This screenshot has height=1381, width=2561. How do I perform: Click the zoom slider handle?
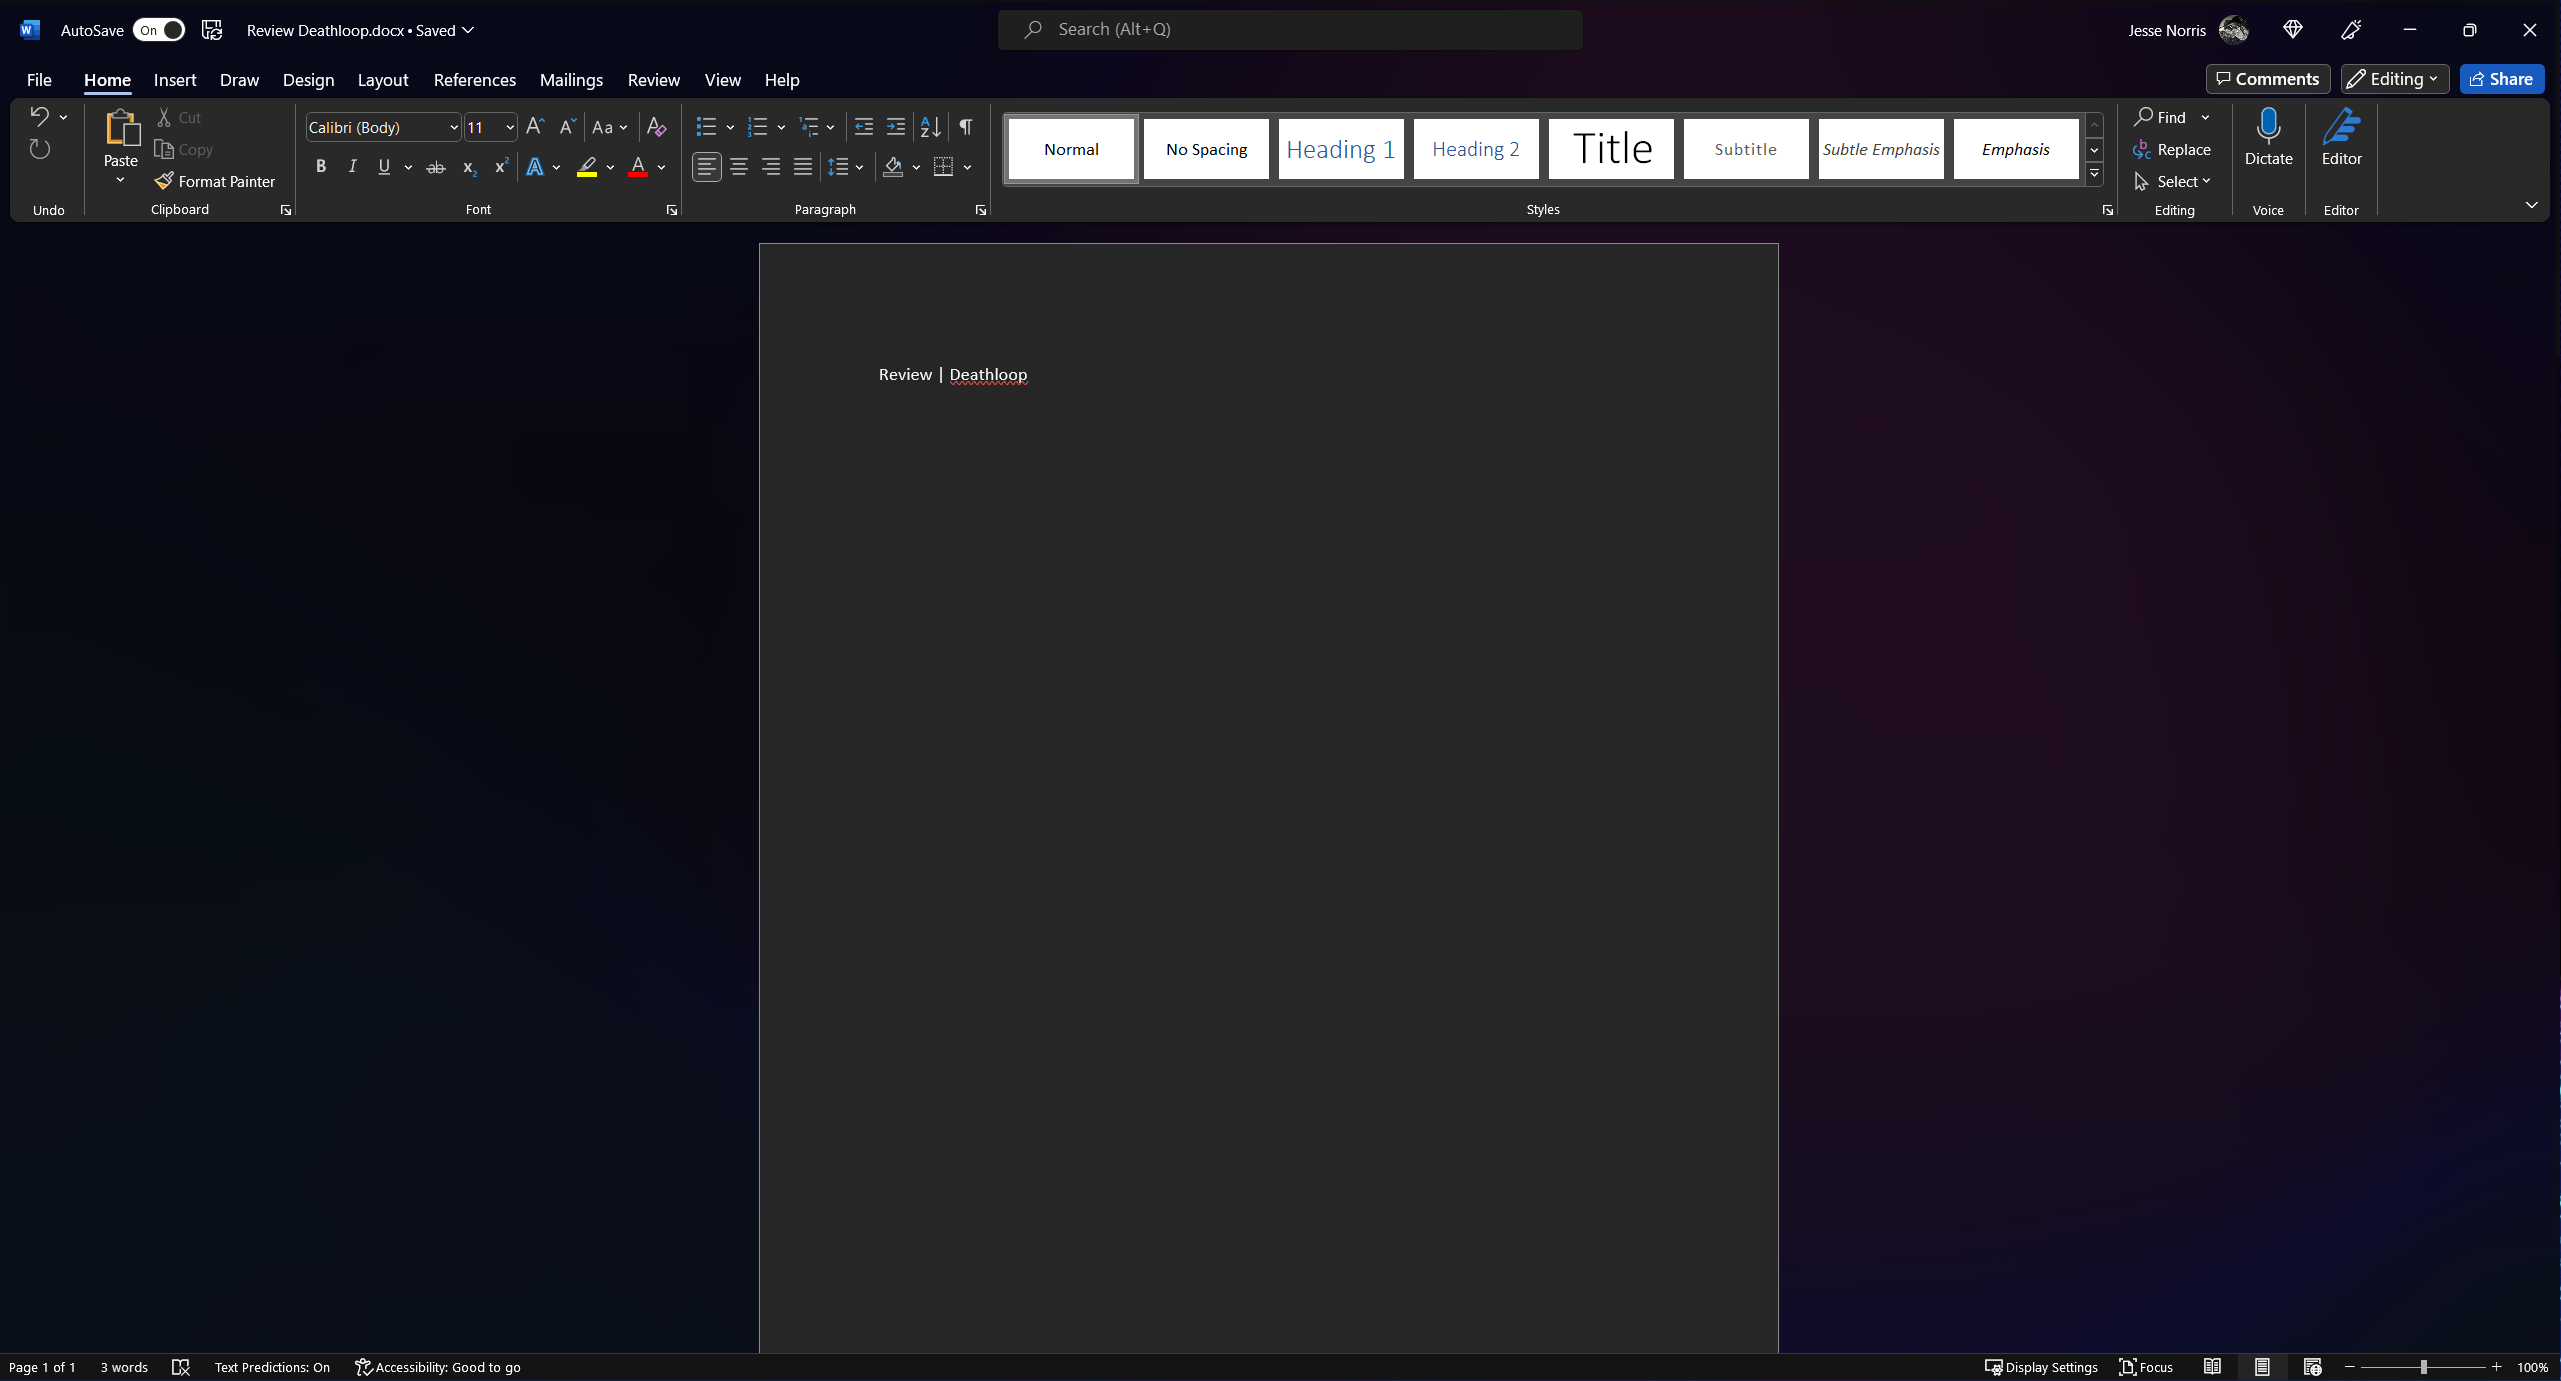pos(2423,1367)
